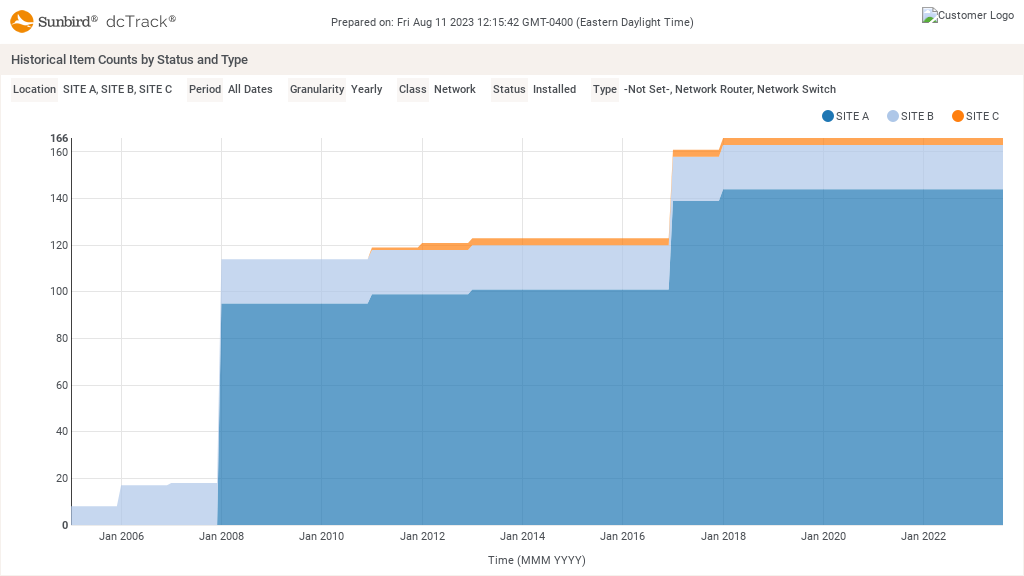Click the SITE B light blue legend dot
This screenshot has width=1024, height=576.
click(x=893, y=116)
